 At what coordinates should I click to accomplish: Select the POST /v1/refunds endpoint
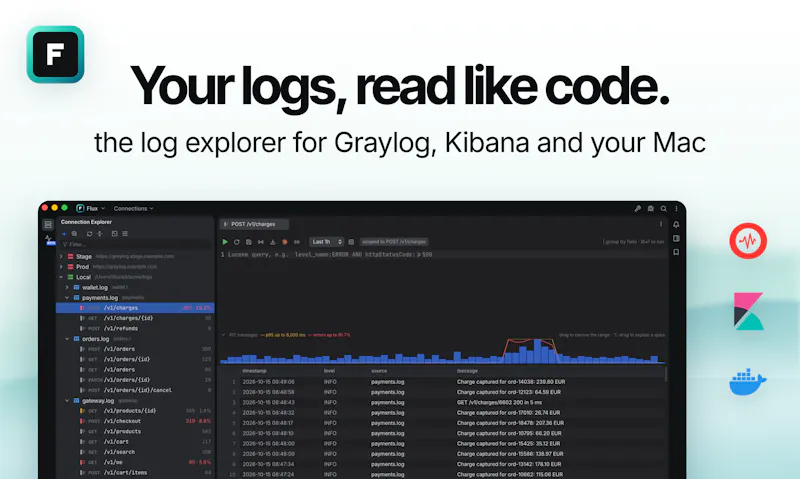pyautogui.click(x=135, y=329)
